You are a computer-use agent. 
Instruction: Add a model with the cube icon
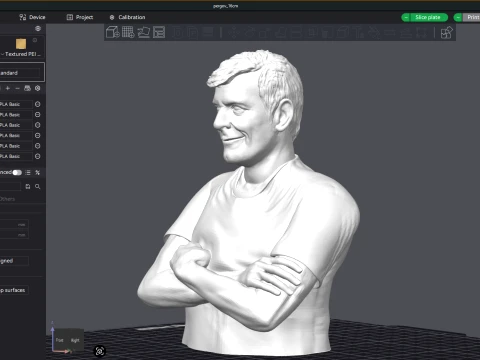pyautogui.click(x=113, y=32)
